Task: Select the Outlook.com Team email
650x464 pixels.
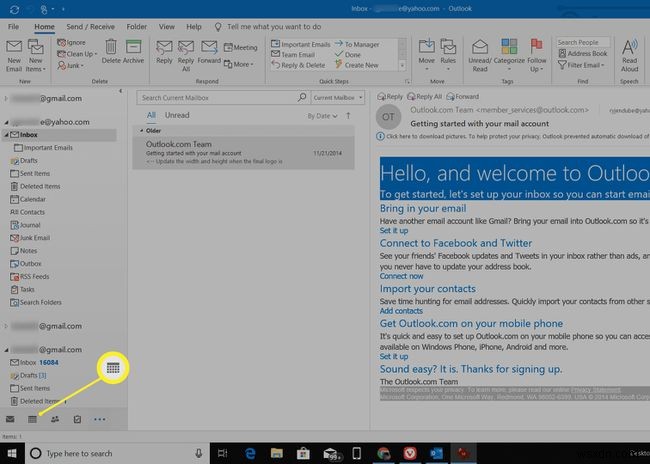Action: click(x=243, y=153)
